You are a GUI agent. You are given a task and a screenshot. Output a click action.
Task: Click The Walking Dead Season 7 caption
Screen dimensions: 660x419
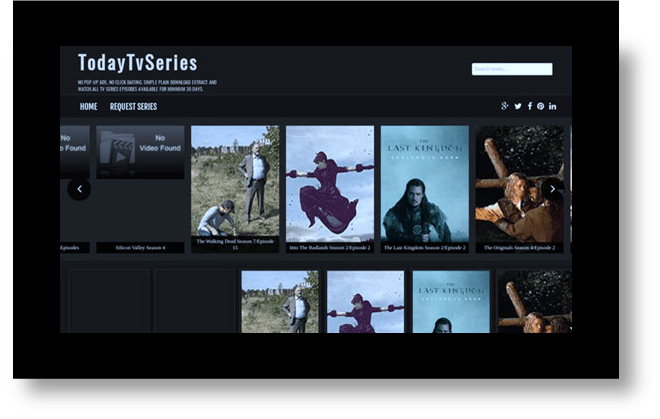point(235,245)
